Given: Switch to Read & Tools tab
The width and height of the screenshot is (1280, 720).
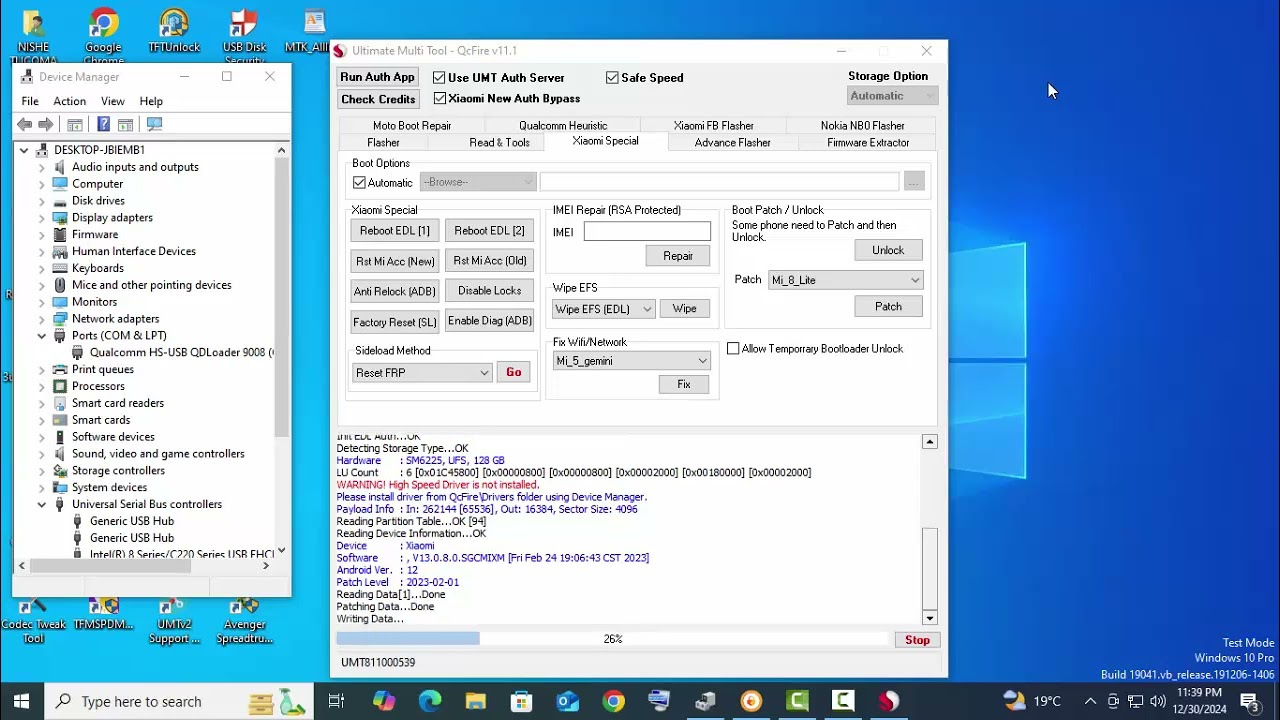Looking at the screenshot, I should pyautogui.click(x=499, y=143).
